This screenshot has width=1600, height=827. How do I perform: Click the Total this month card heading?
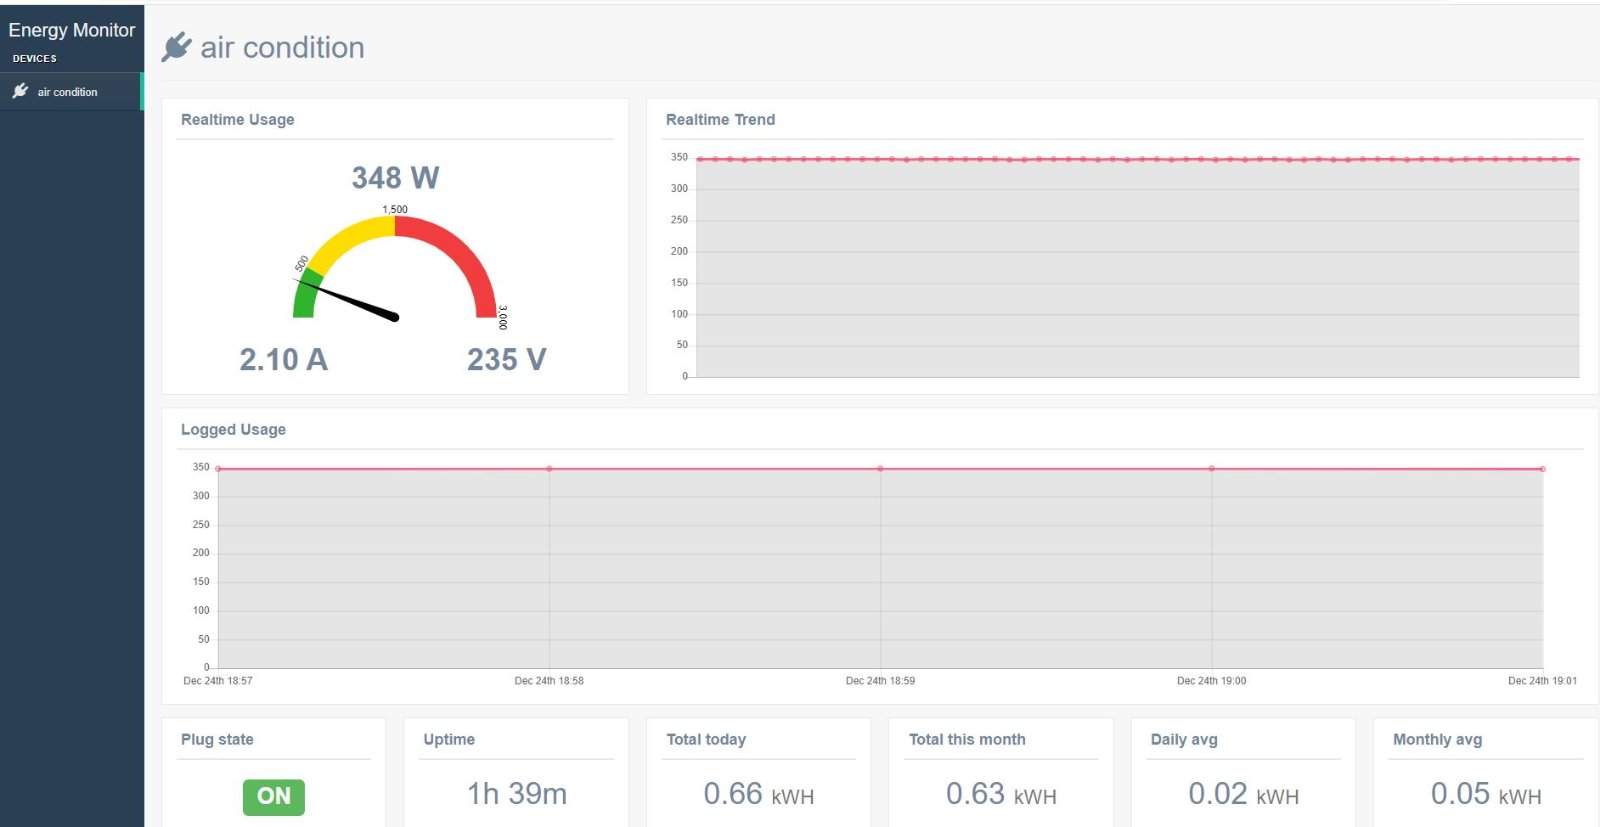point(967,740)
